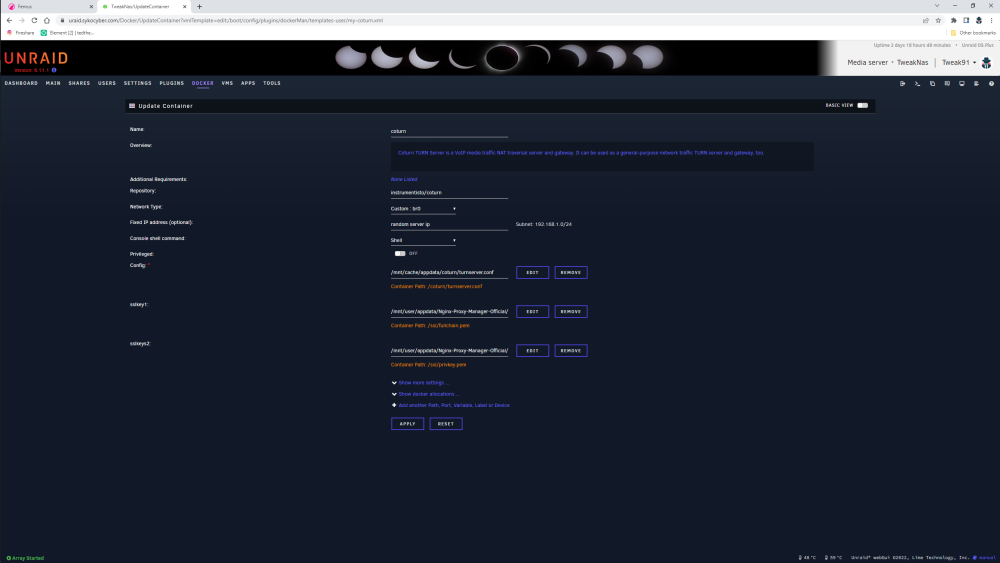Image resolution: width=1000 pixels, height=563 pixels.
Task: Open the system log icon
Action: click(x=976, y=84)
